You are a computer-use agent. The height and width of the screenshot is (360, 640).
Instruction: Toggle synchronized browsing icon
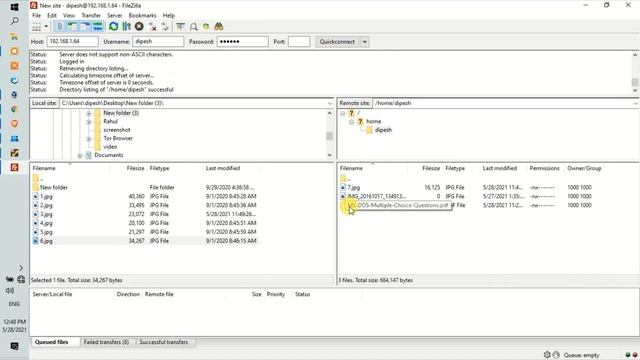(206, 27)
